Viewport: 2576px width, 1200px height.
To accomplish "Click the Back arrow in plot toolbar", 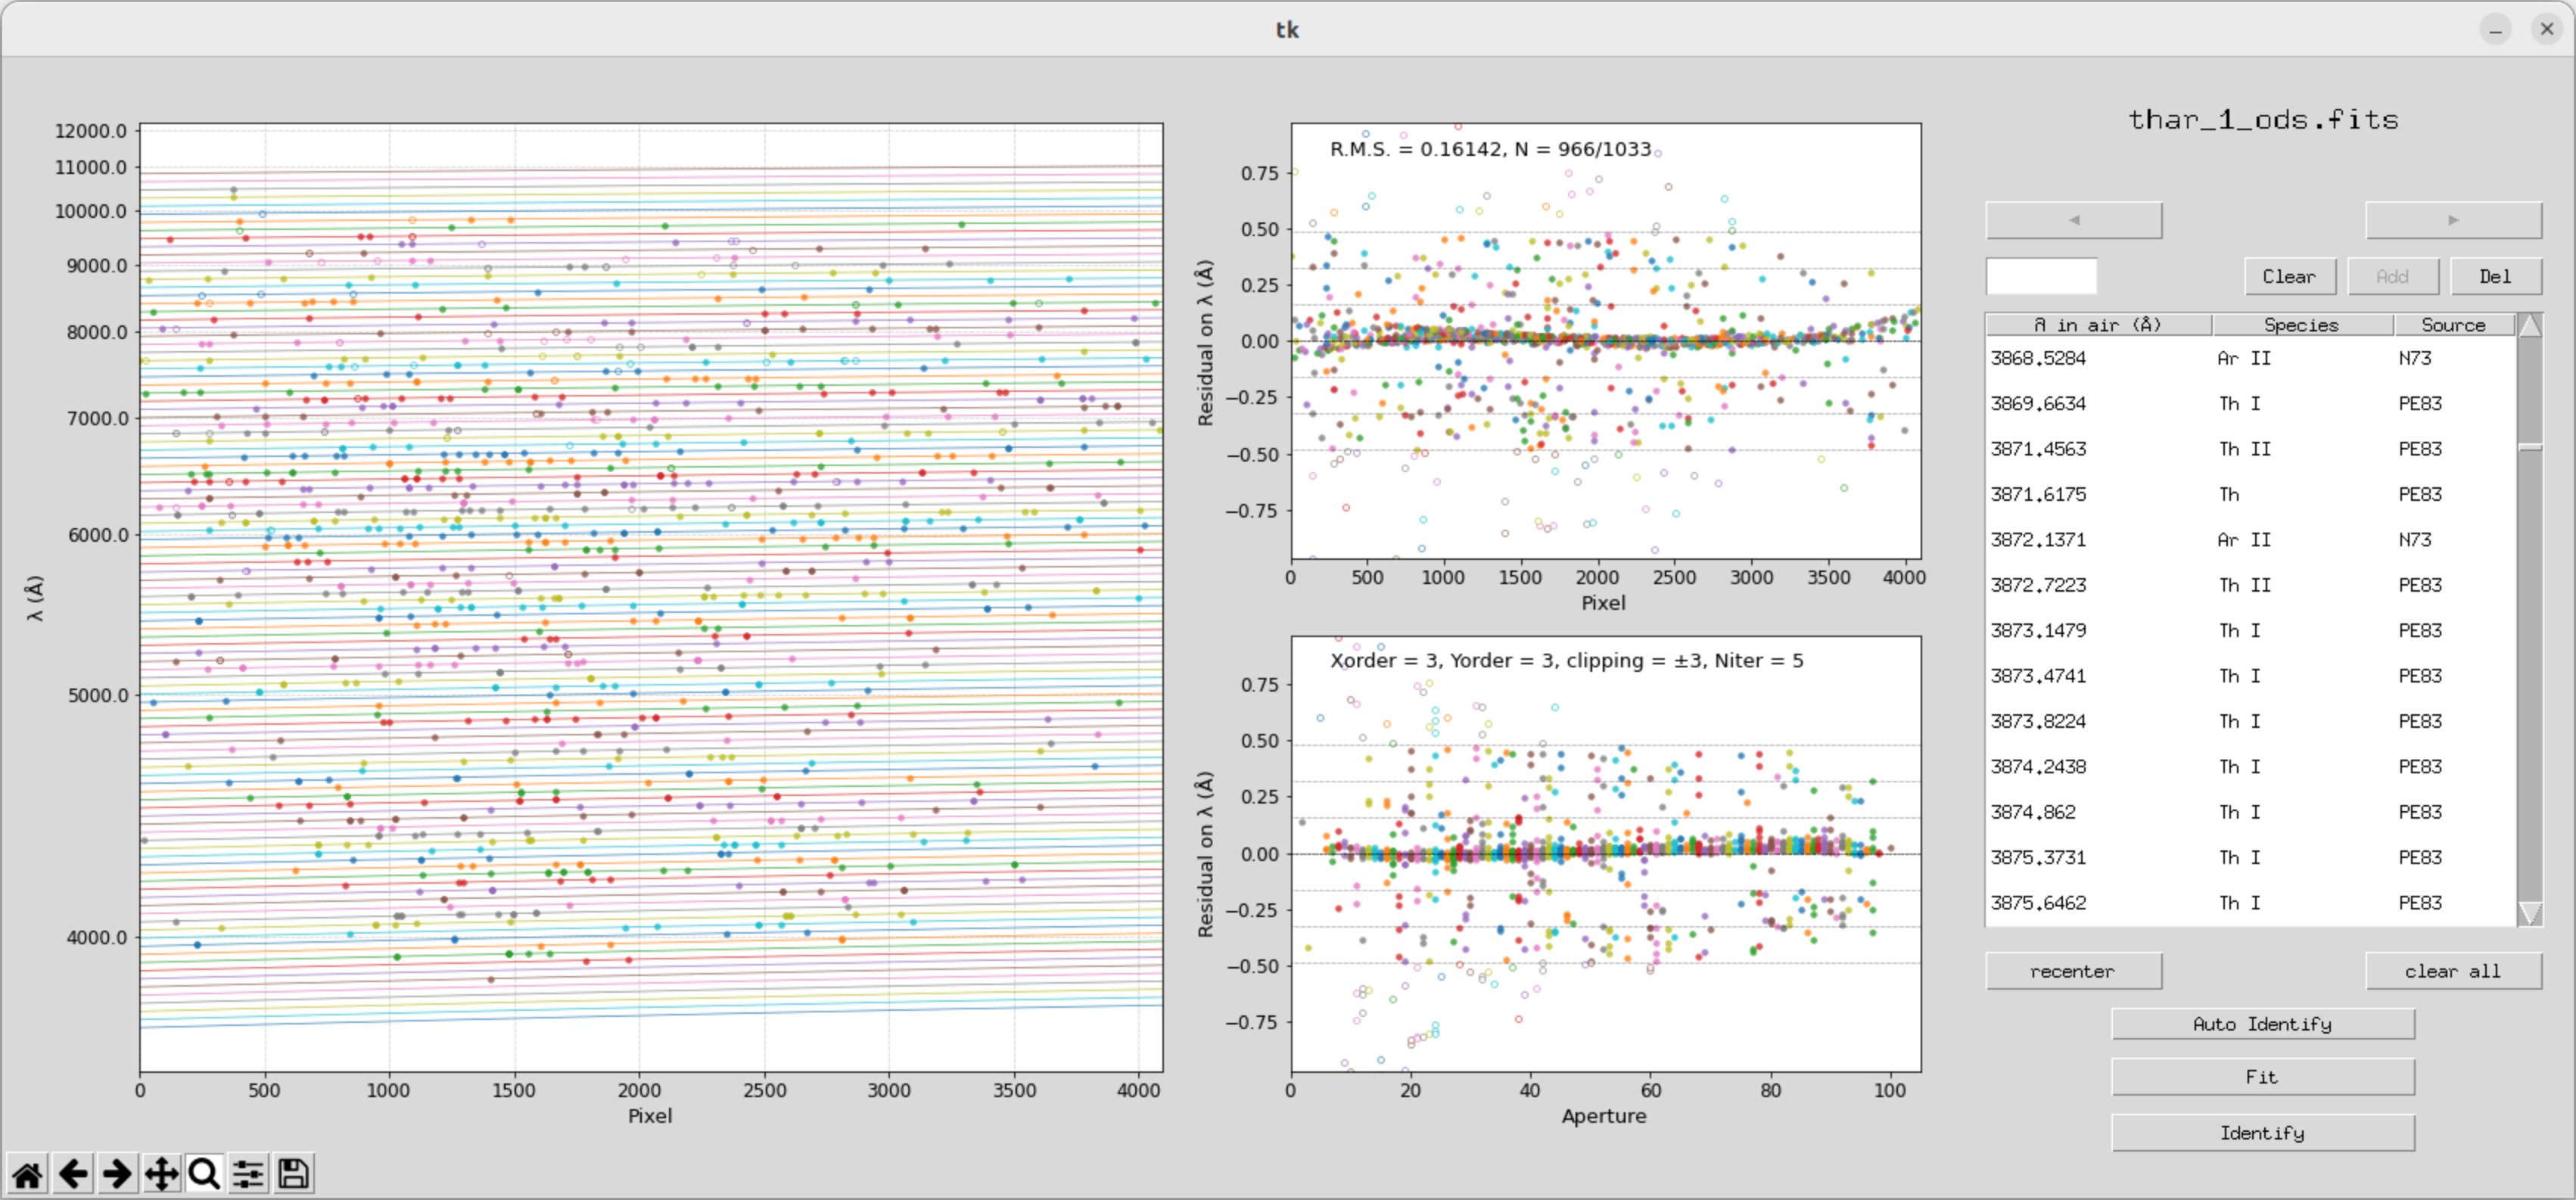I will point(72,1173).
